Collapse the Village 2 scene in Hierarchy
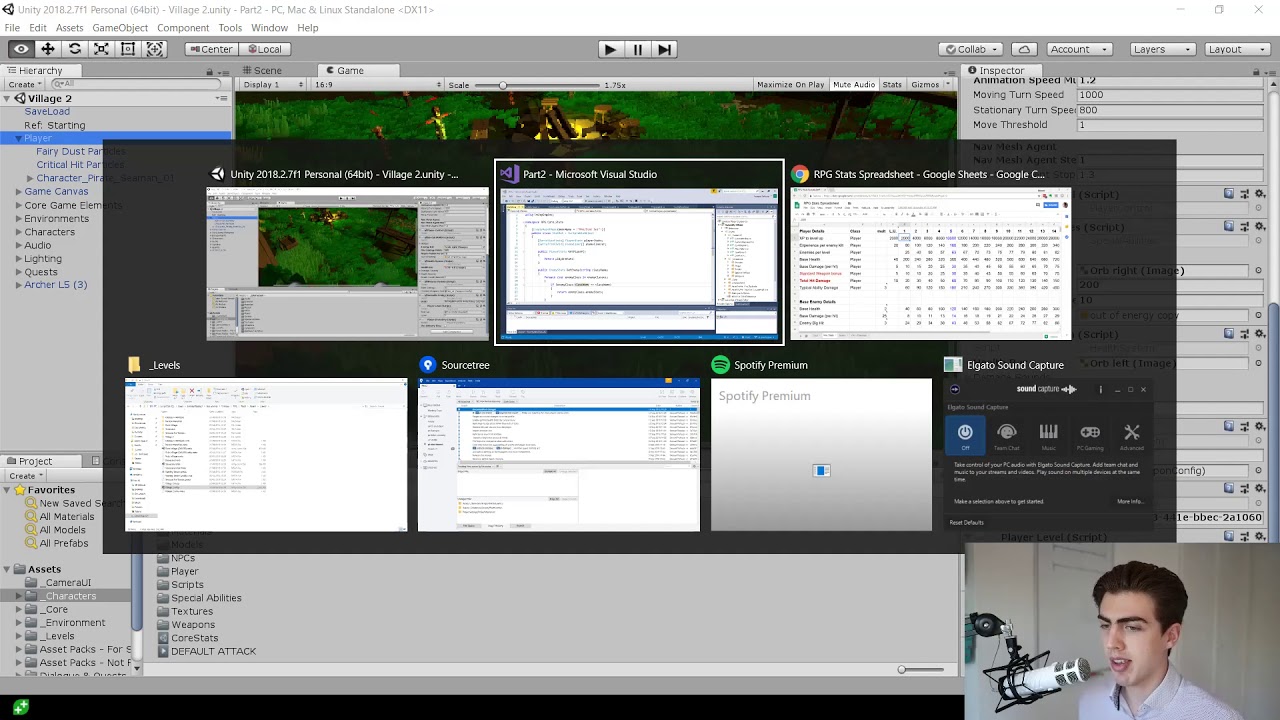 coord(6,99)
